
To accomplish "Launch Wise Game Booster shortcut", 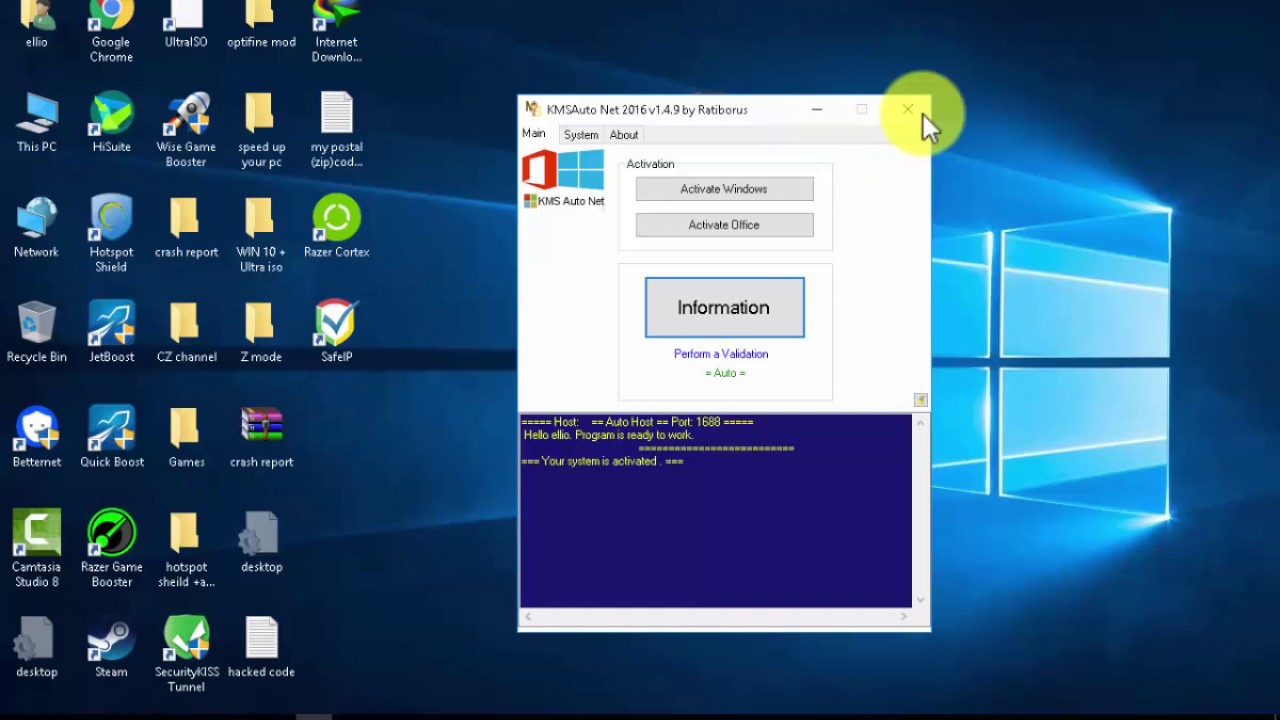I will pos(186,129).
